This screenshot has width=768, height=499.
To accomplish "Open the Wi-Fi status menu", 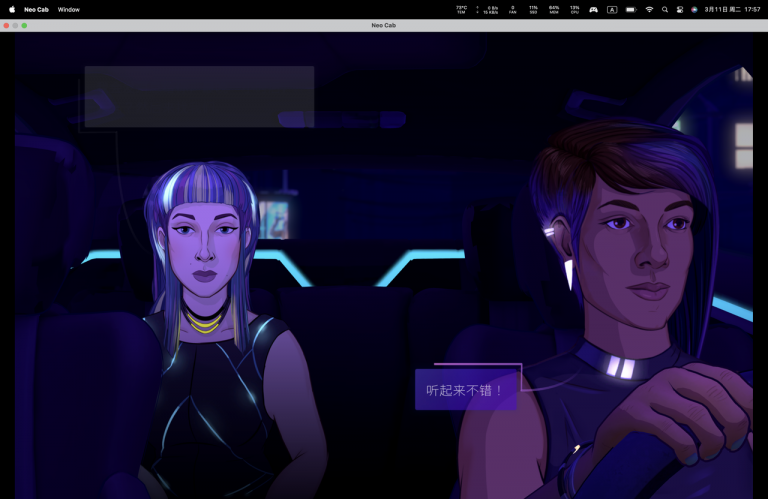I will (649, 10).
